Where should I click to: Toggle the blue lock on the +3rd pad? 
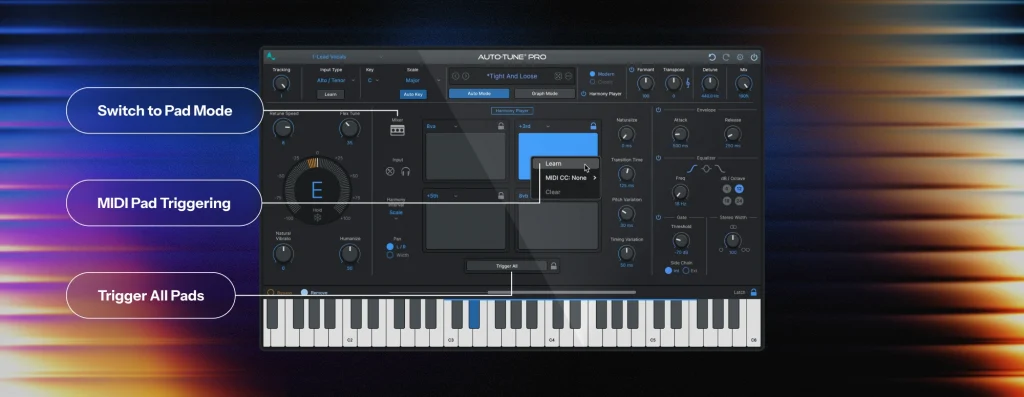(x=593, y=126)
